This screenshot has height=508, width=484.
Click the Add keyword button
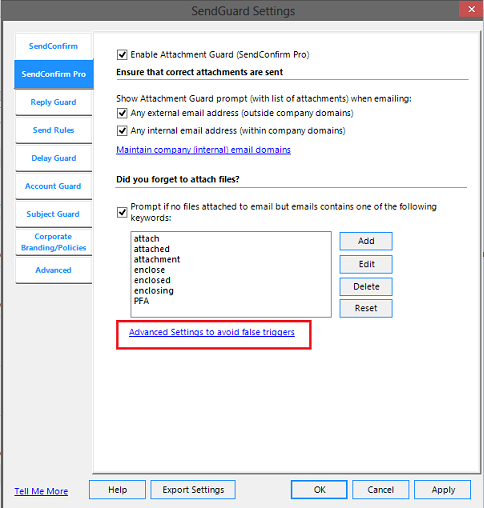coord(366,241)
